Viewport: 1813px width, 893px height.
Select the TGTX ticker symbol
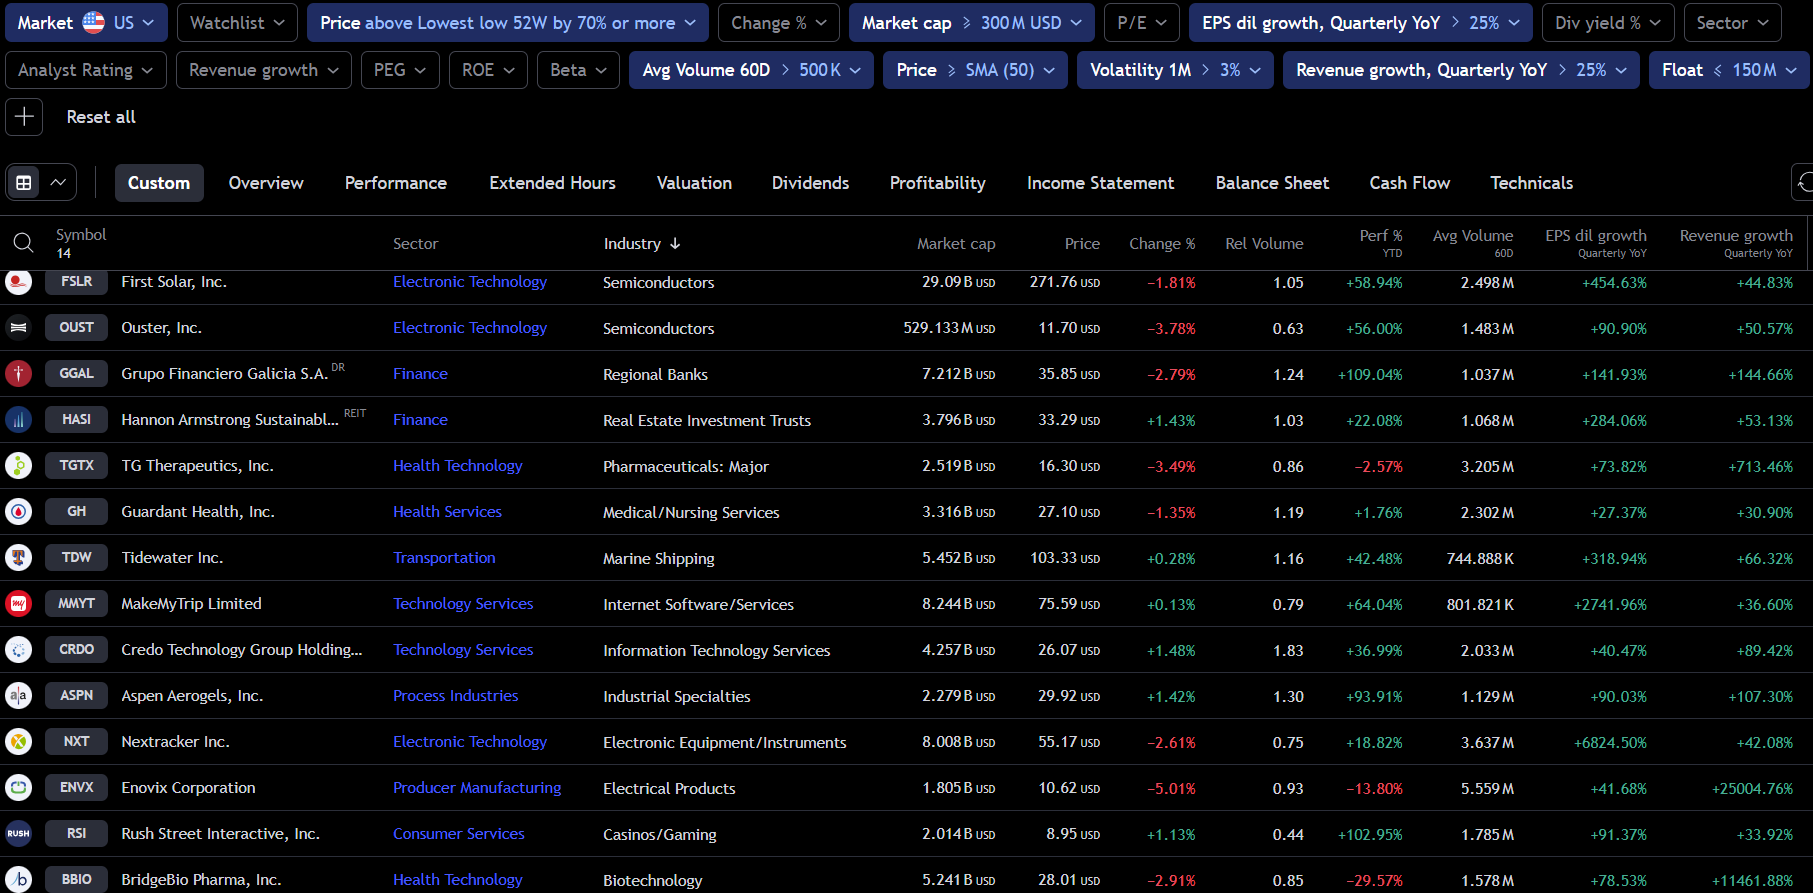[76, 466]
